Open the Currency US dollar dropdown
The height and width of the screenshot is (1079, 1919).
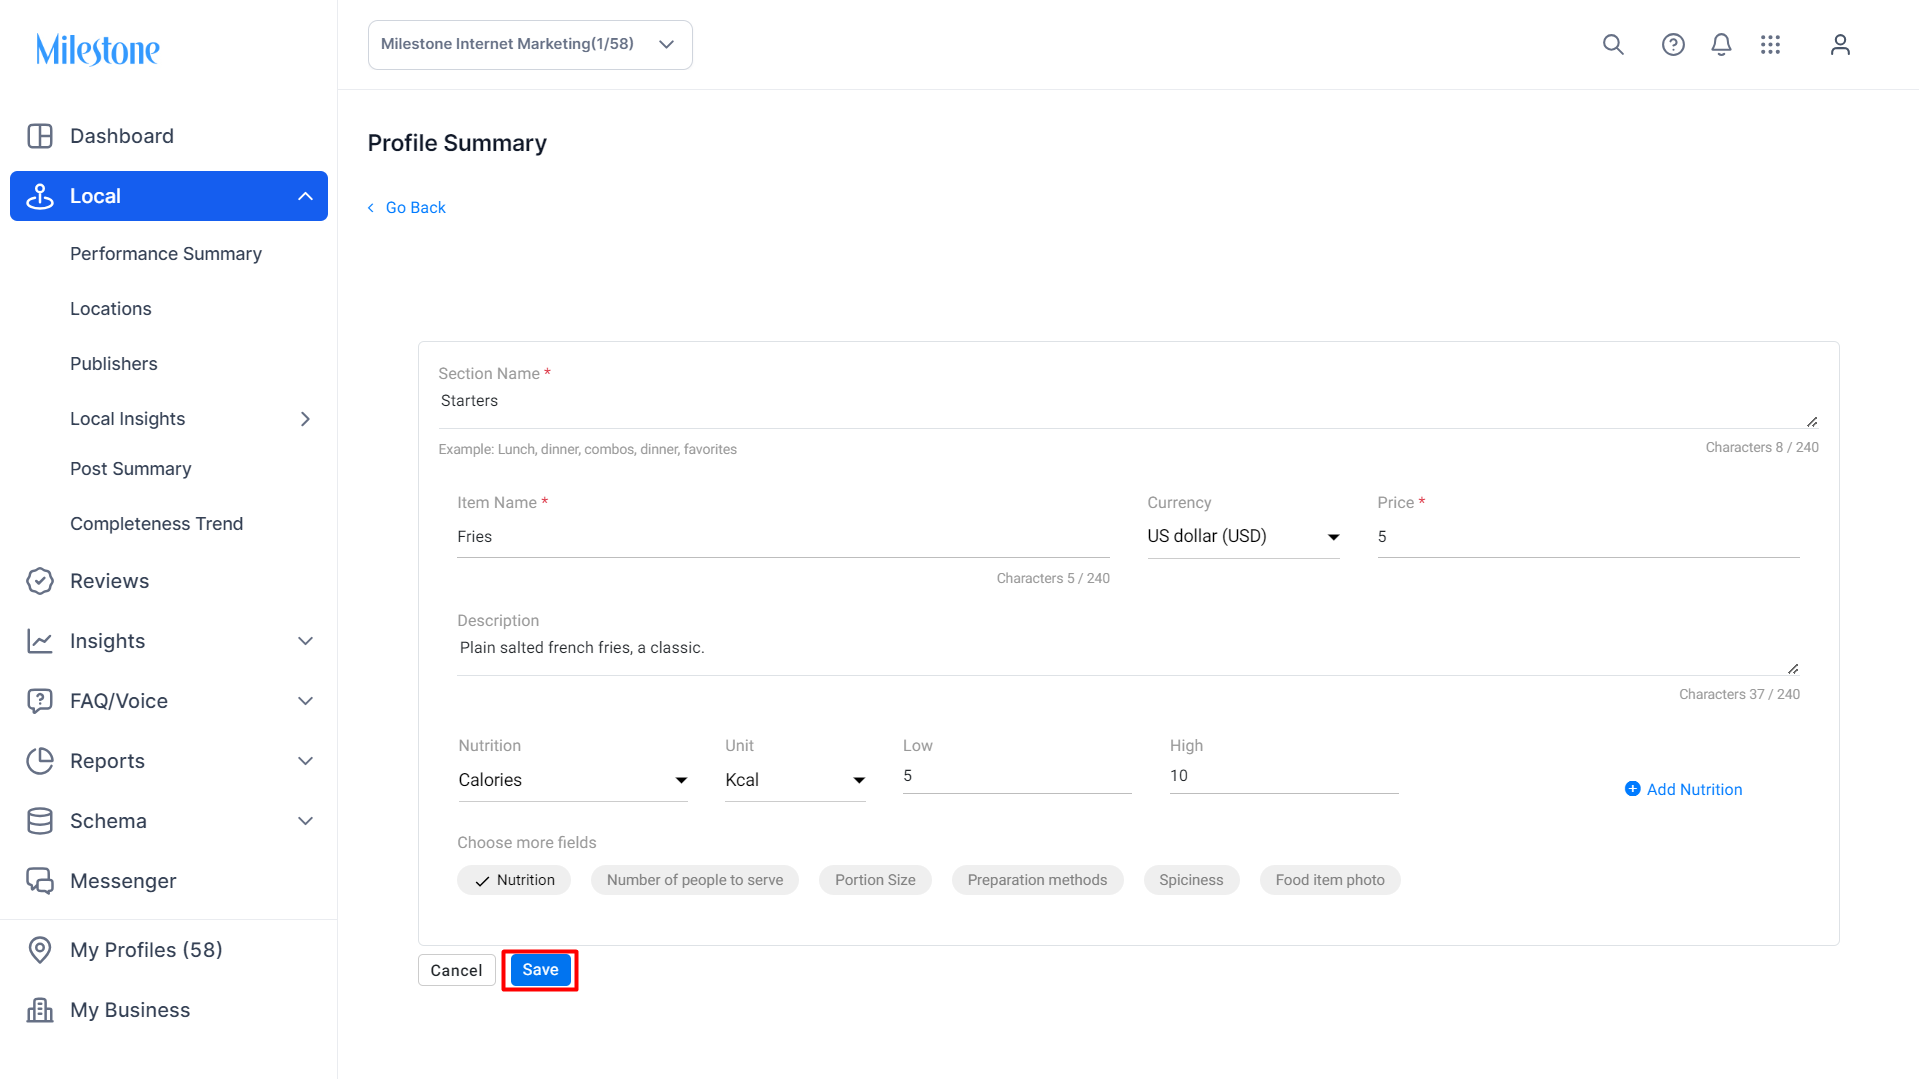tap(1243, 537)
